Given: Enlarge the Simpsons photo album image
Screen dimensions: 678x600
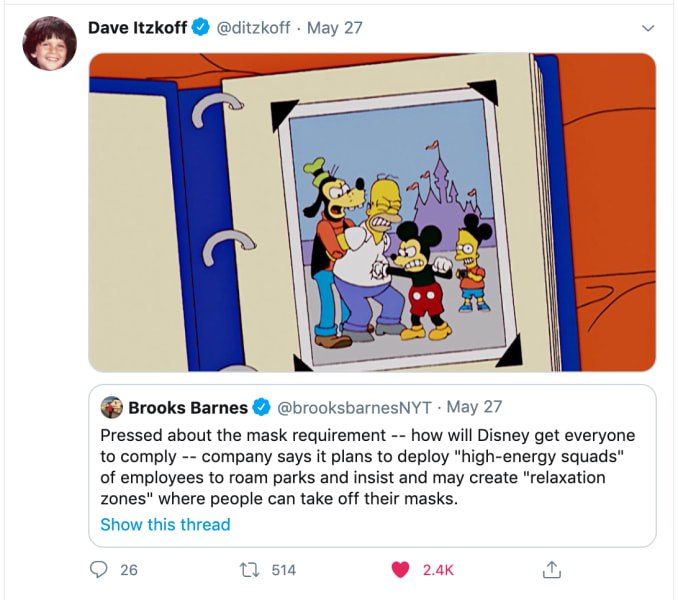Looking at the screenshot, I should pos(372,212).
